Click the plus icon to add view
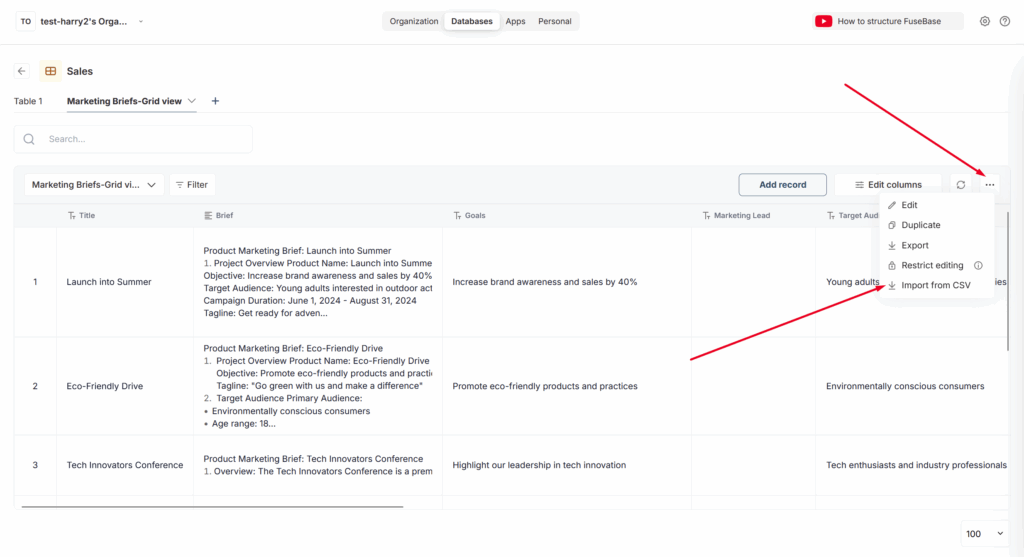 point(215,101)
